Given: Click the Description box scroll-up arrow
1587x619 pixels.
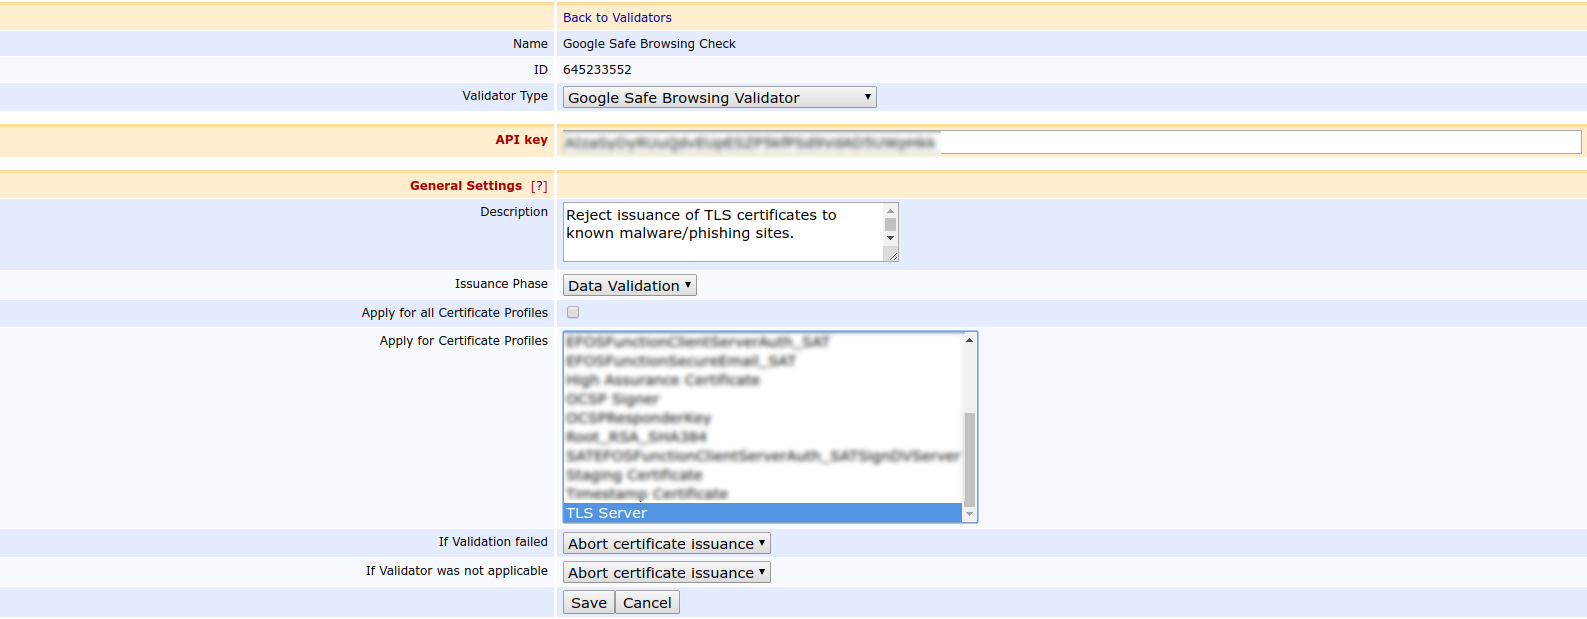Looking at the screenshot, I should (890, 211).
